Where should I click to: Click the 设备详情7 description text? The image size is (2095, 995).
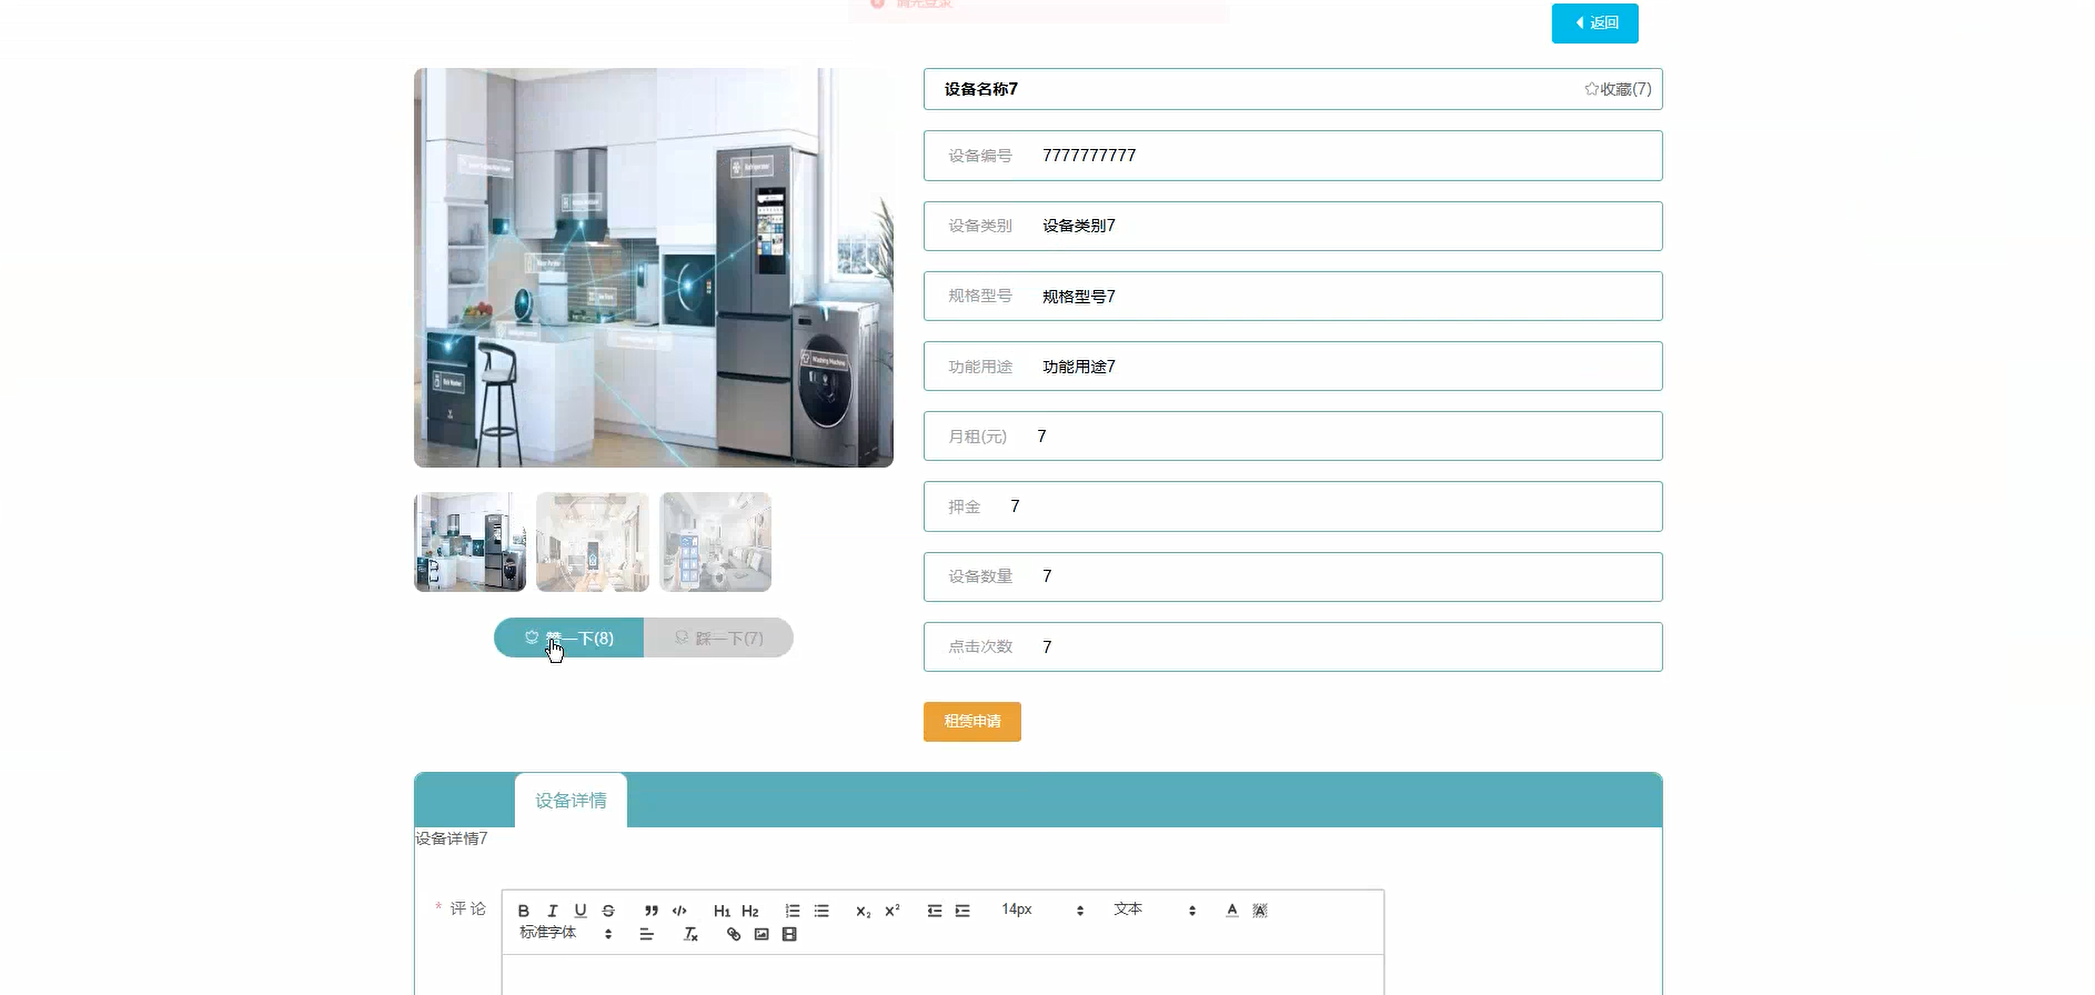tap(452, 838)
